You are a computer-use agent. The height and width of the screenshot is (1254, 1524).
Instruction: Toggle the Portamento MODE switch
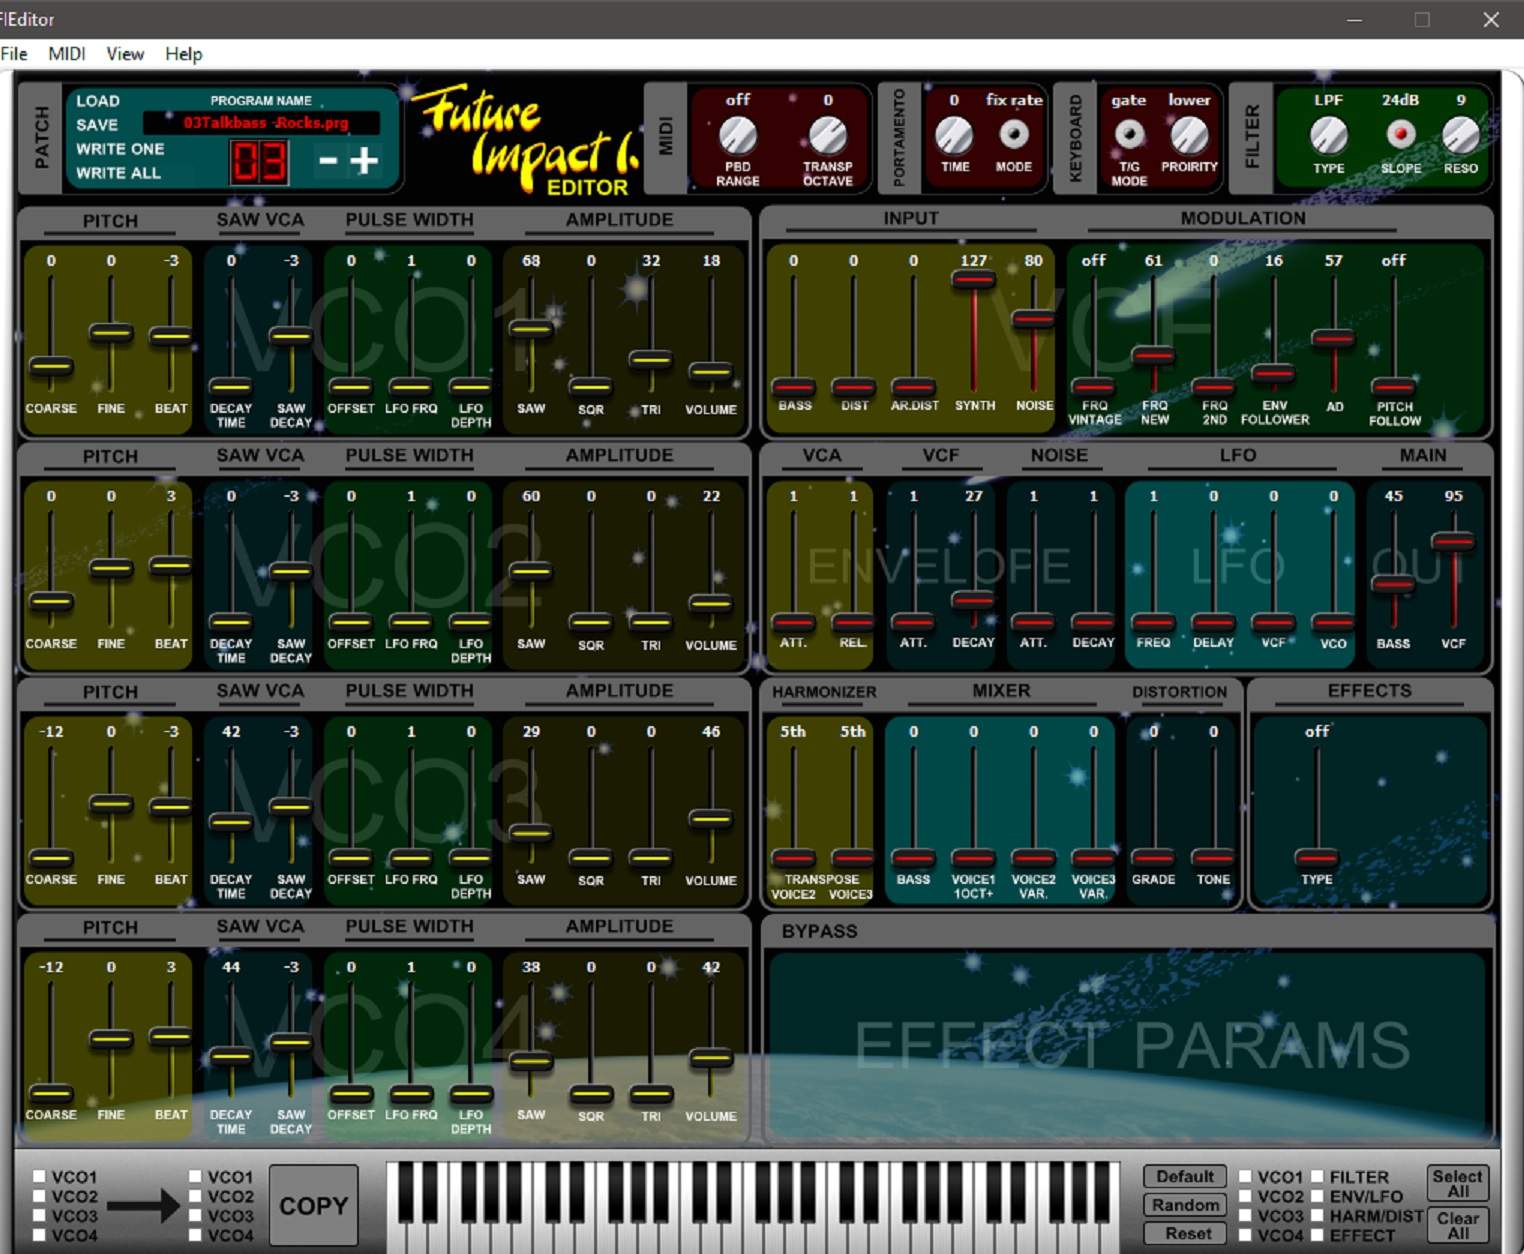[1014, 134]
